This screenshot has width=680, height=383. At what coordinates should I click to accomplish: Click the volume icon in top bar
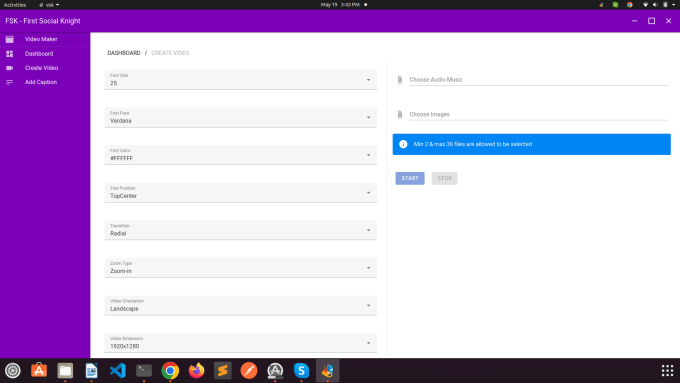click(x=655, y=5)
